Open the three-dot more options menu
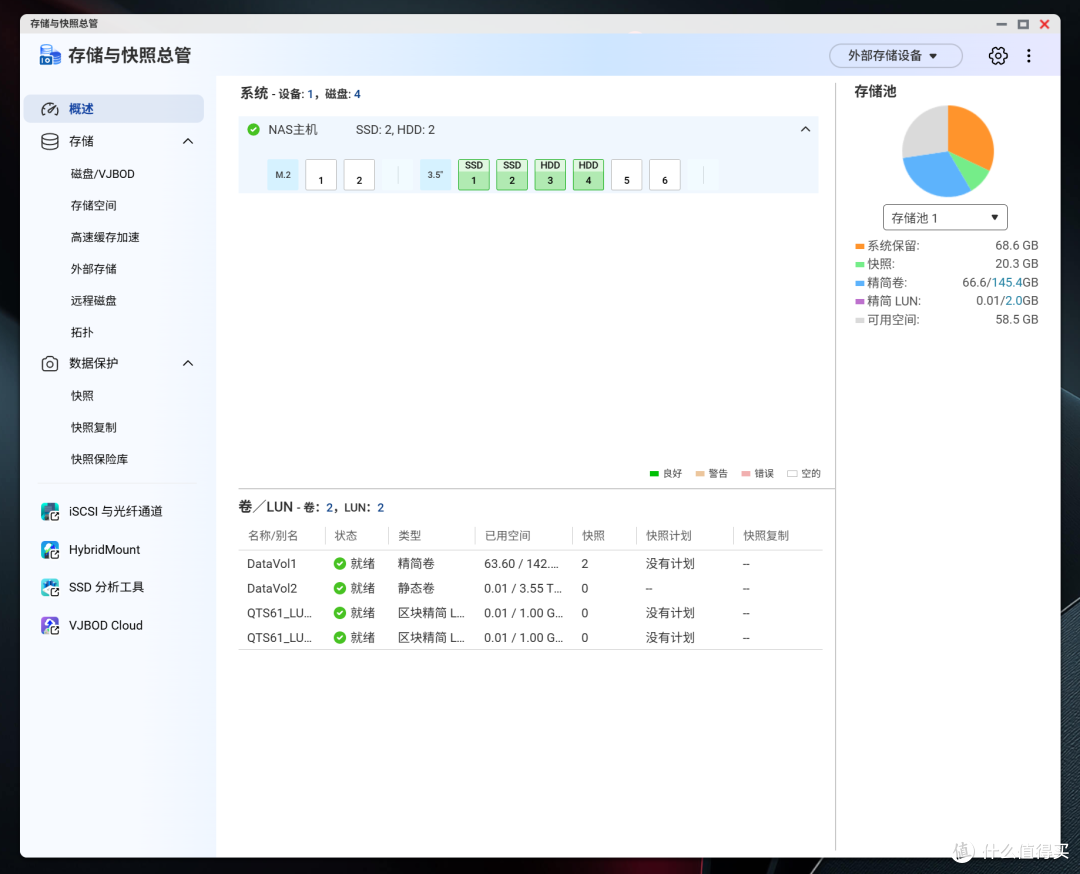 (1028, 56)
